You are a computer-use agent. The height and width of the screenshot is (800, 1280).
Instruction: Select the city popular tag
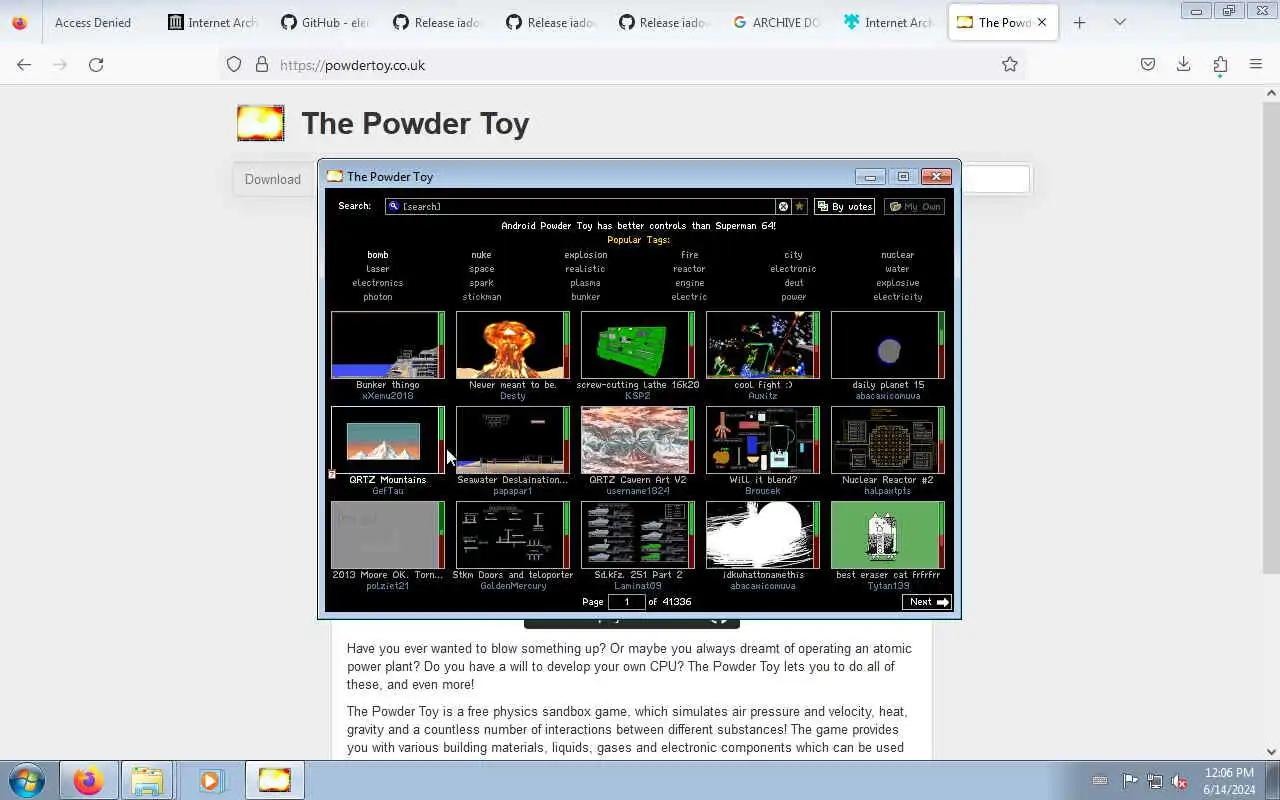[793, 255]
